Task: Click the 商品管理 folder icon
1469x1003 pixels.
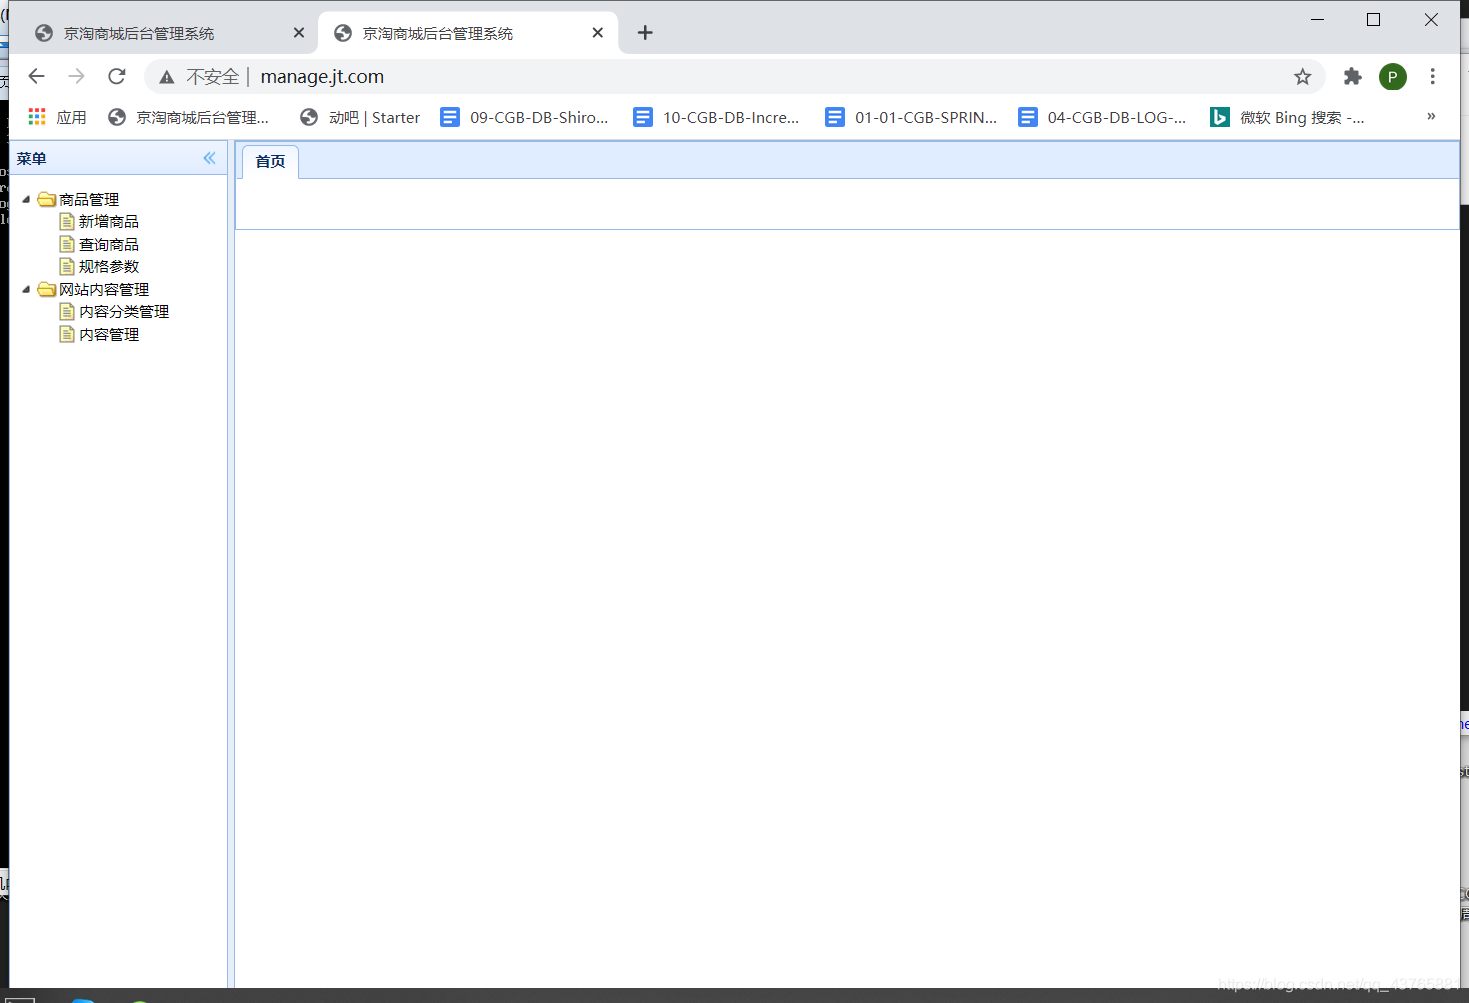Action: coord(46,199)
